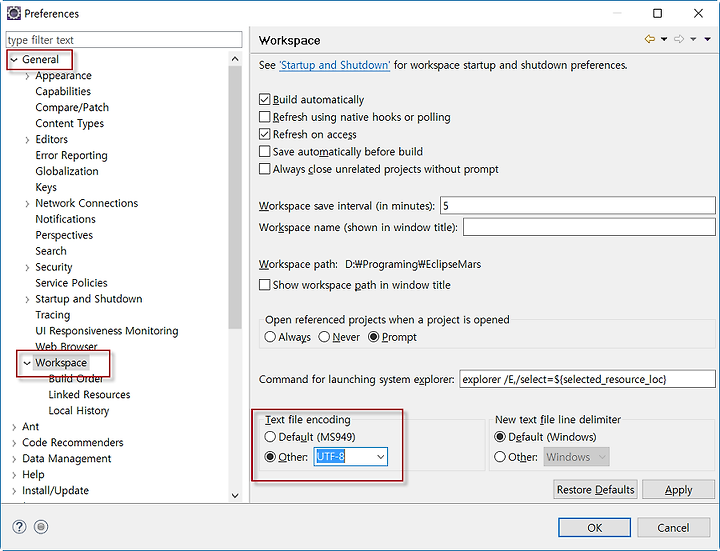Select Content Types in the tree
This screenshot has height=551, width=720.
[69, 124]
